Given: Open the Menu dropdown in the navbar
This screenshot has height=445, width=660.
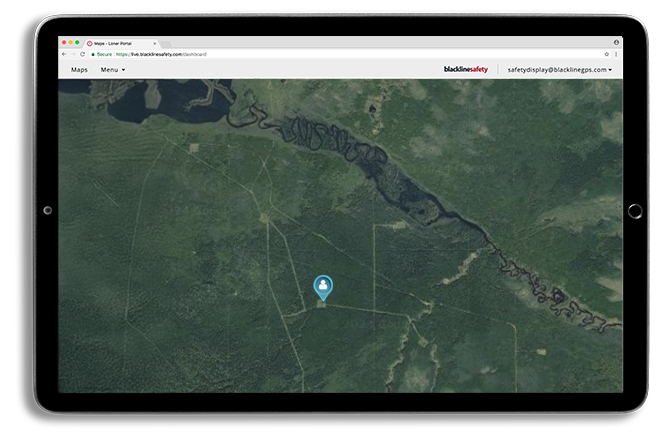Looking at the screenshot, I should click(113, 70).
